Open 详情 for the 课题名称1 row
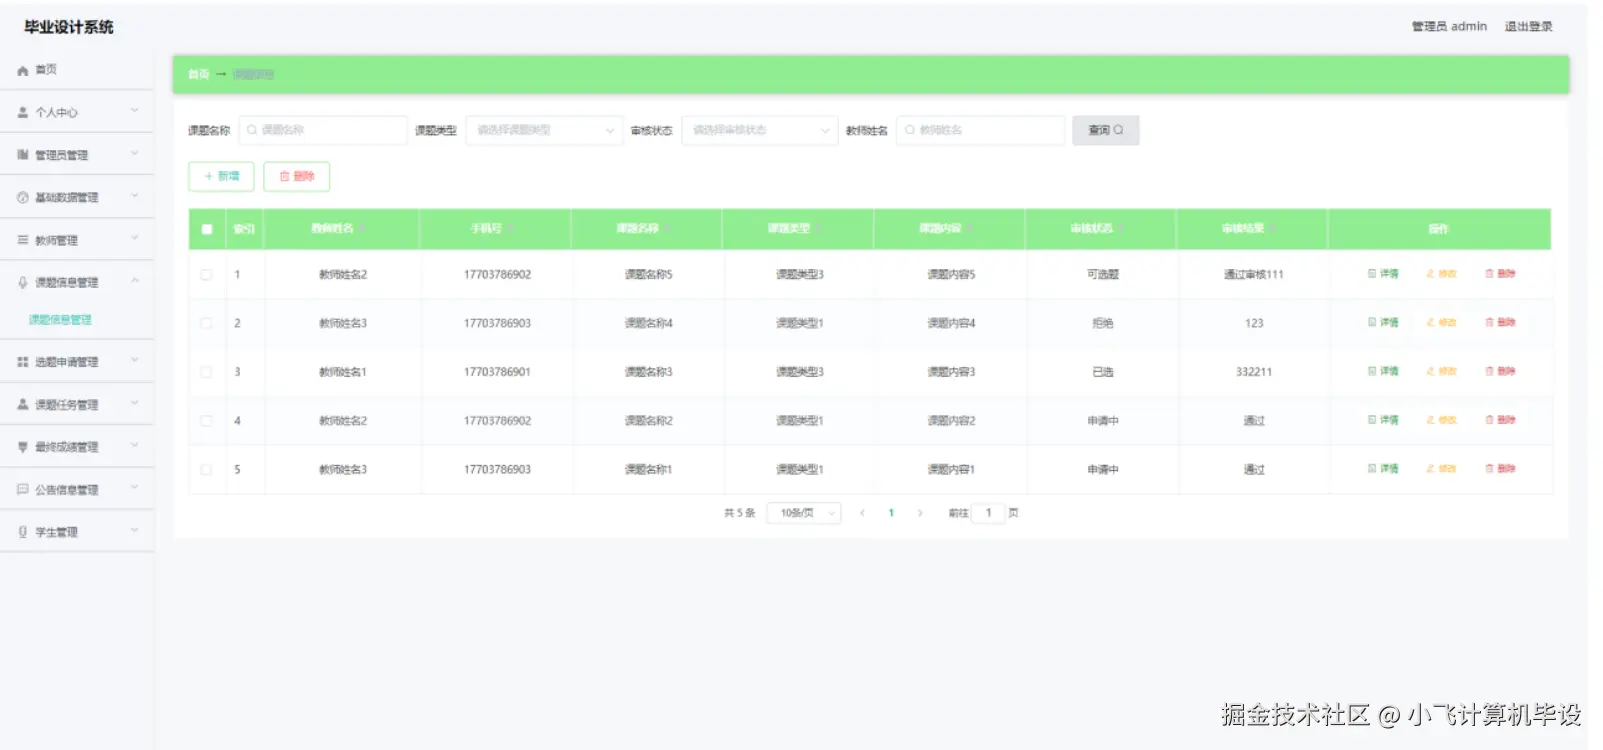Viewport: 1603px width, 750px height. (x=1384, y=469)
